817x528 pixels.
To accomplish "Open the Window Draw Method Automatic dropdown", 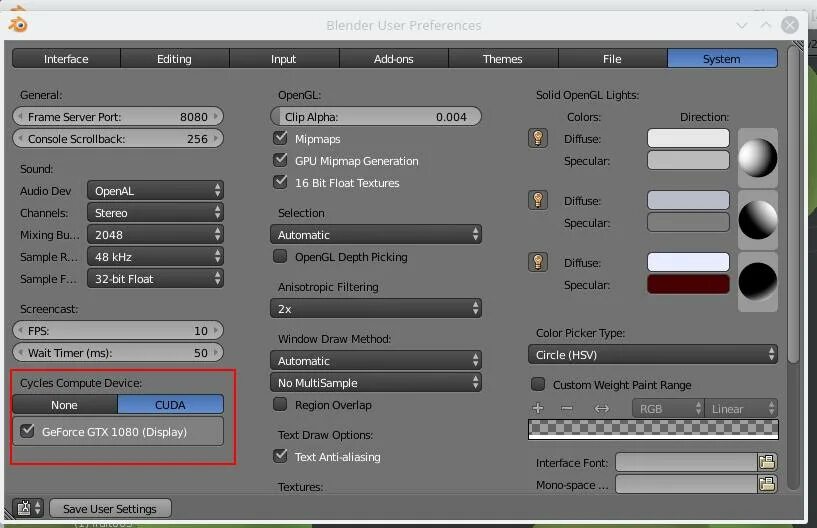I will [x=376, y=361].
